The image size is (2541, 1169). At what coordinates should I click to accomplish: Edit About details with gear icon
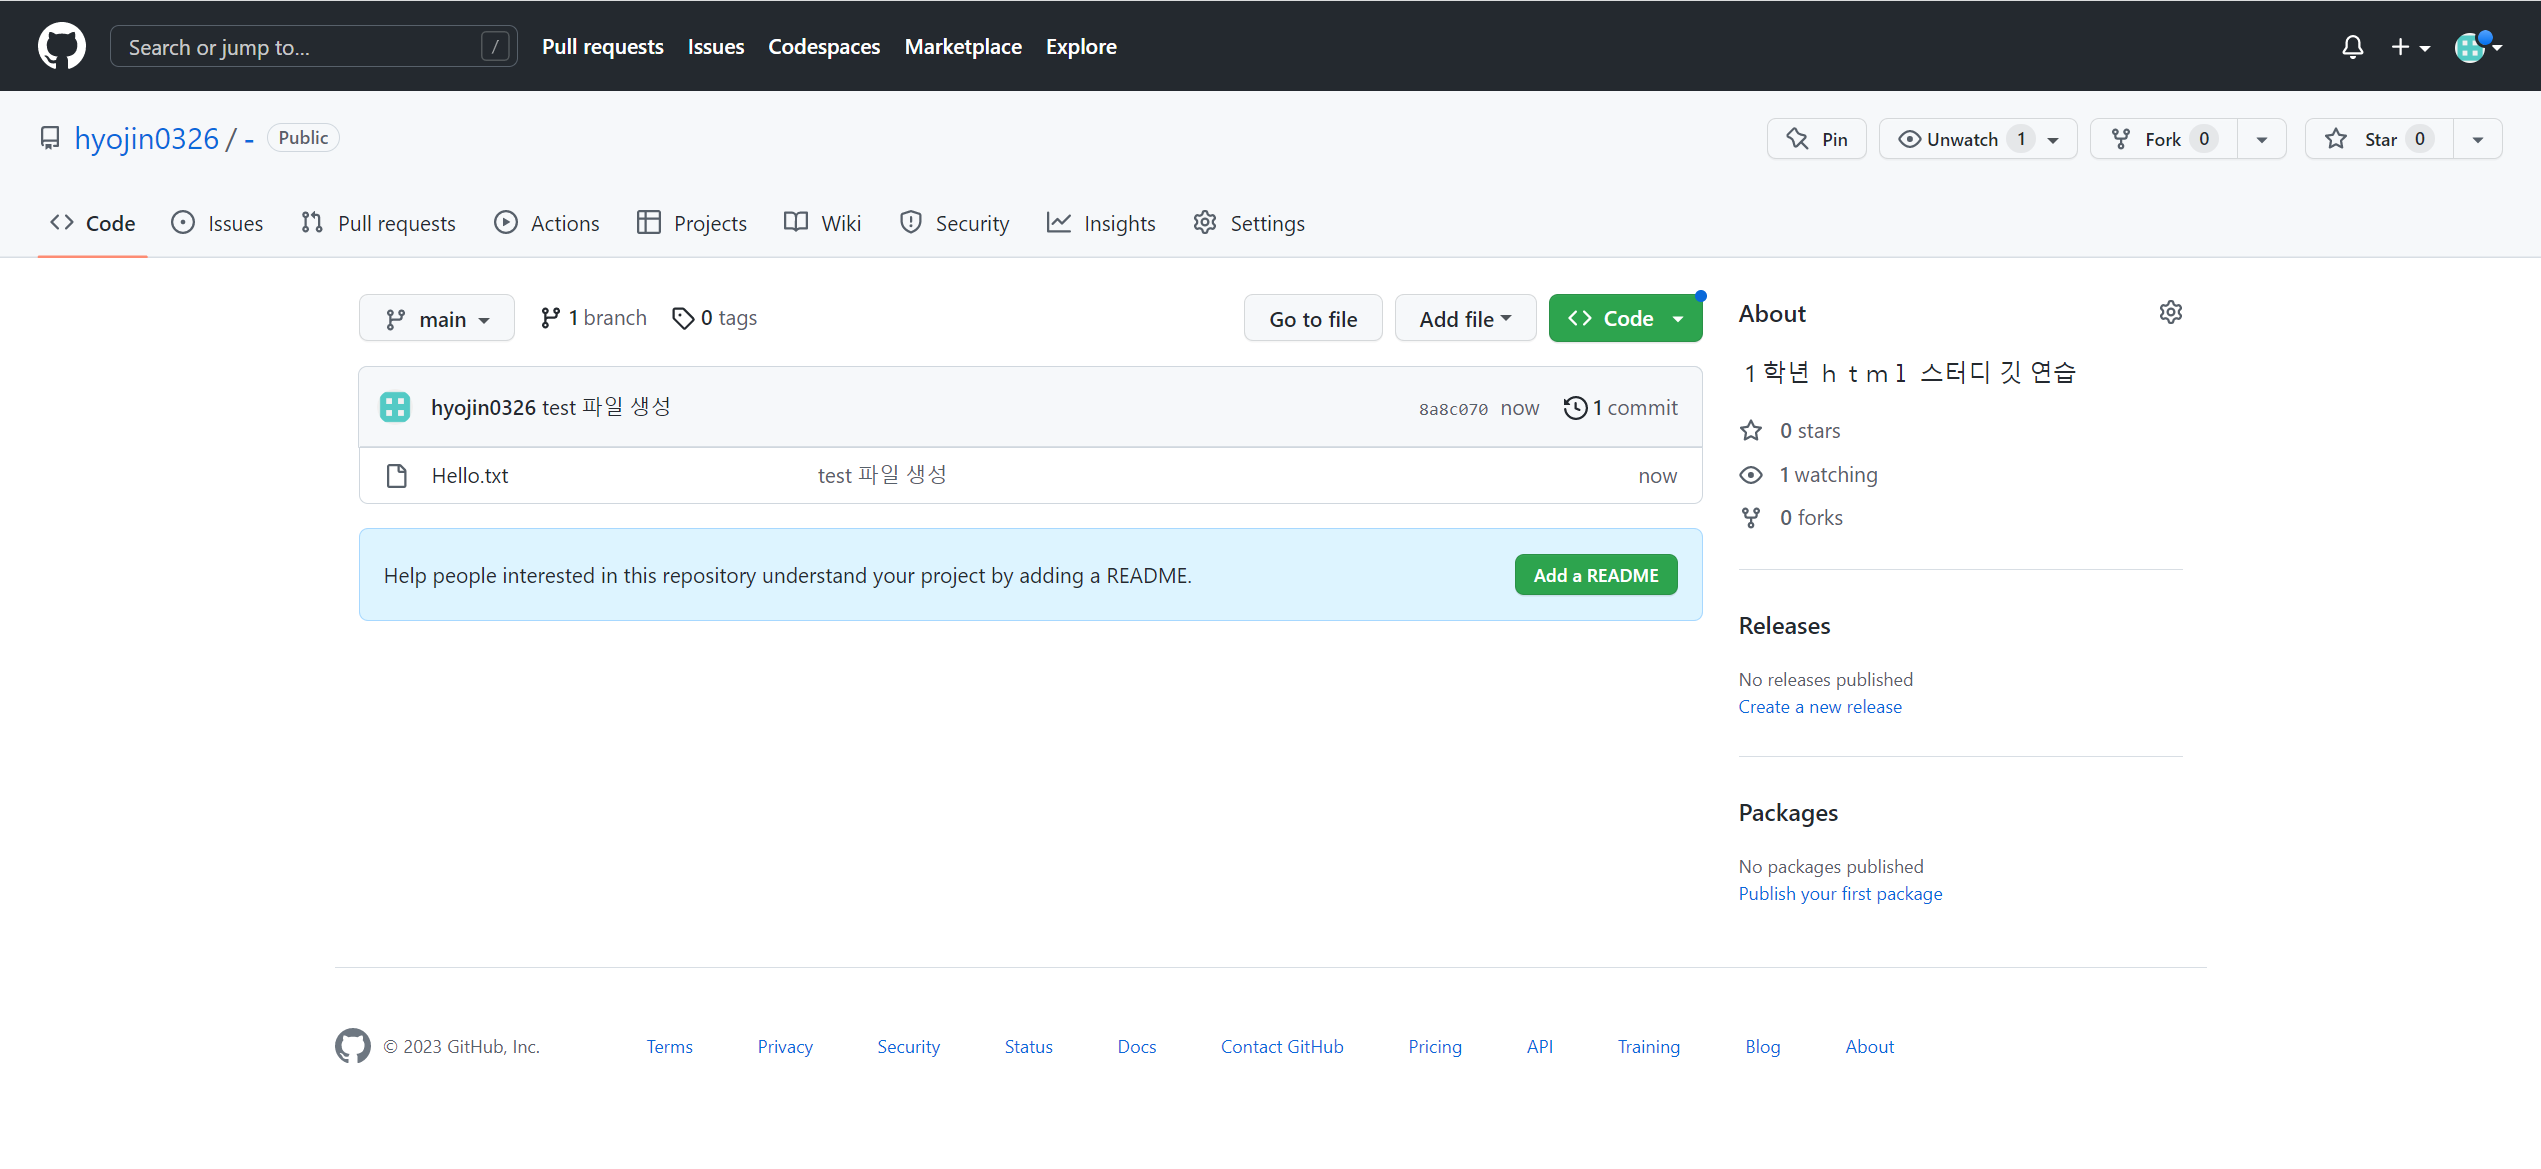(2170, 313)
